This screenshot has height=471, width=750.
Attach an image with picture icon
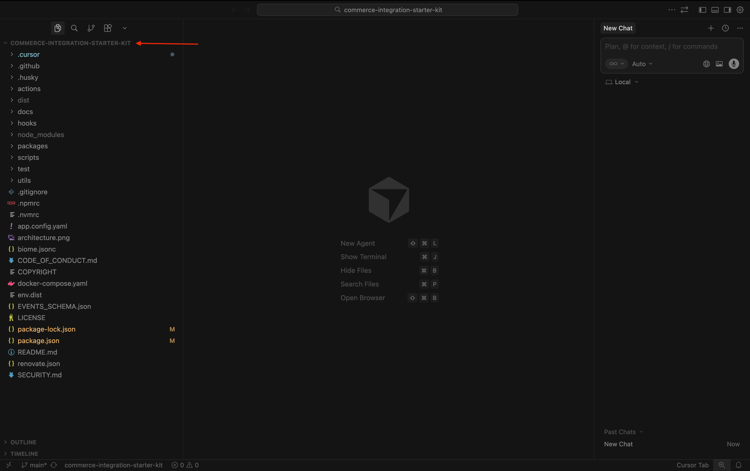point(719,64)
